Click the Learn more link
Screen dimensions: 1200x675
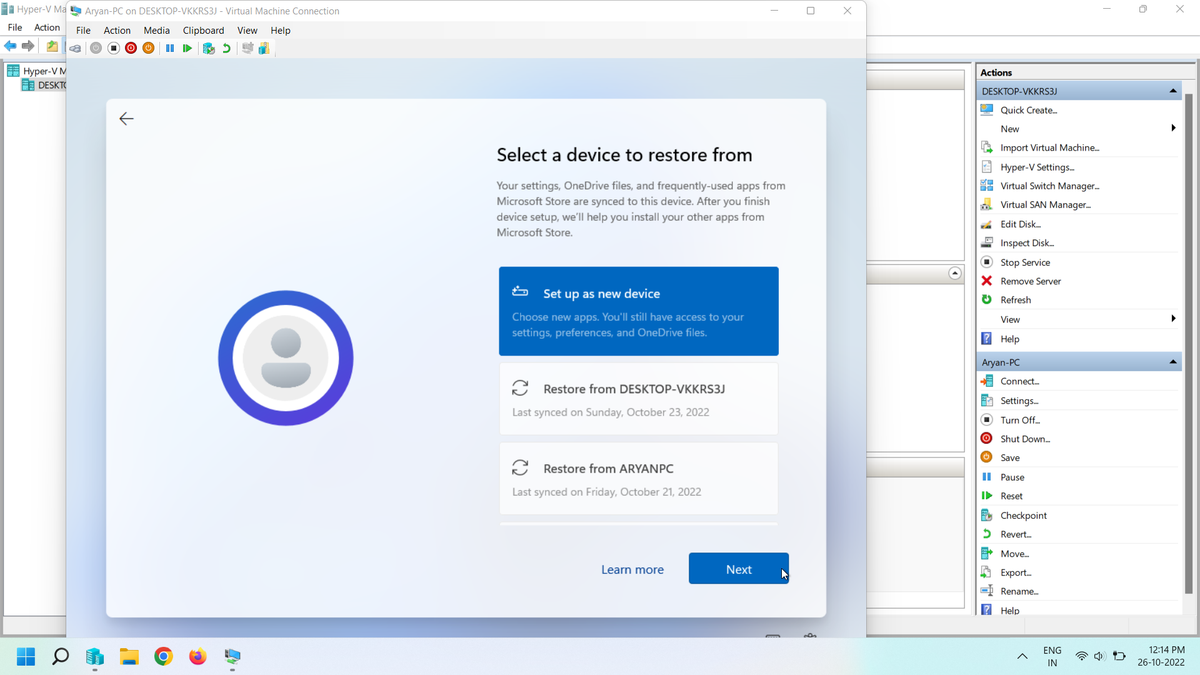click(x=632, y=570)
